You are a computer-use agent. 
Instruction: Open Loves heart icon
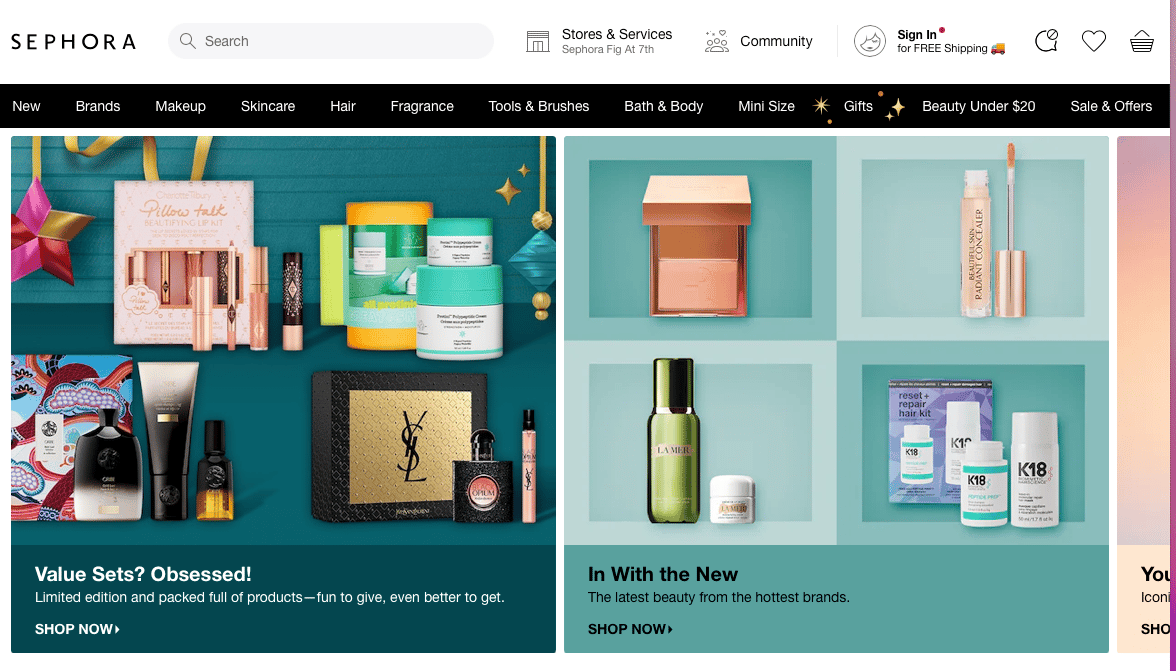coord(1094,40)
